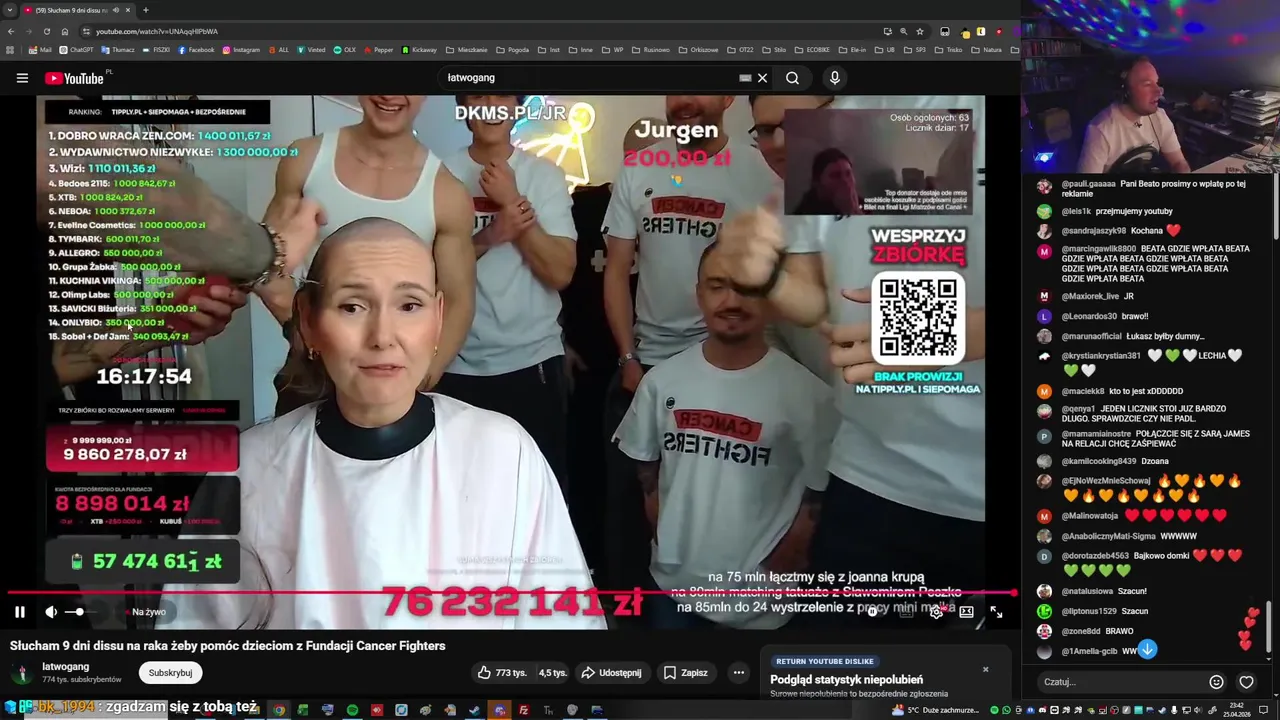
Task: Open the YouTube hamburger guide menu
Action: (x=22, y=78)
